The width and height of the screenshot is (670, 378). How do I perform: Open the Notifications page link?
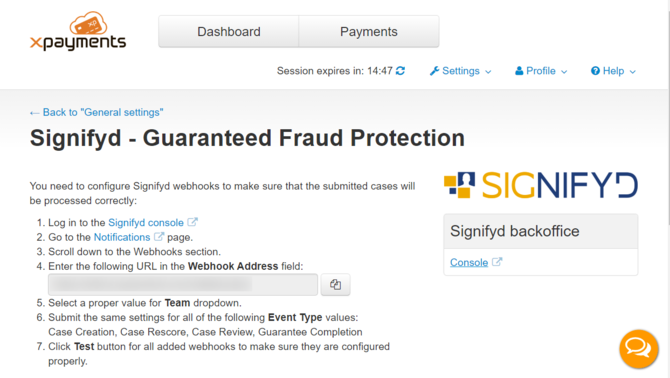122,237
